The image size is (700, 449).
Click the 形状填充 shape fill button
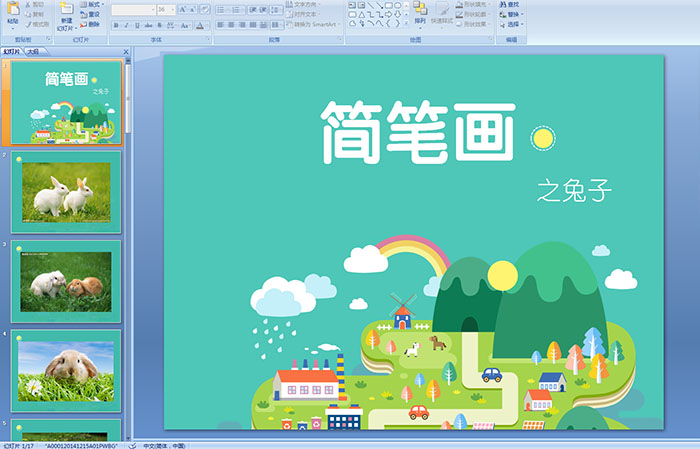pyautogui.click(x=474, y=4)
